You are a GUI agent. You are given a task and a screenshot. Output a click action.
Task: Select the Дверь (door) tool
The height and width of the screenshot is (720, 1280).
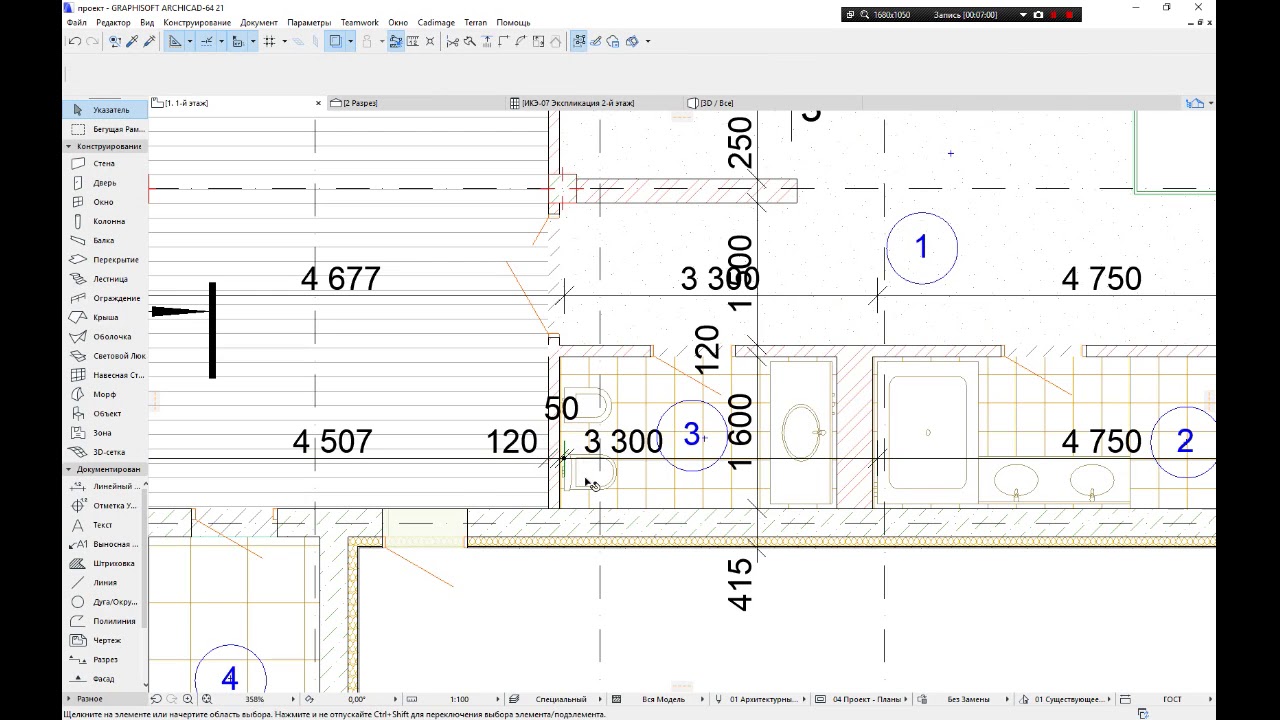[x=105, y=183]
